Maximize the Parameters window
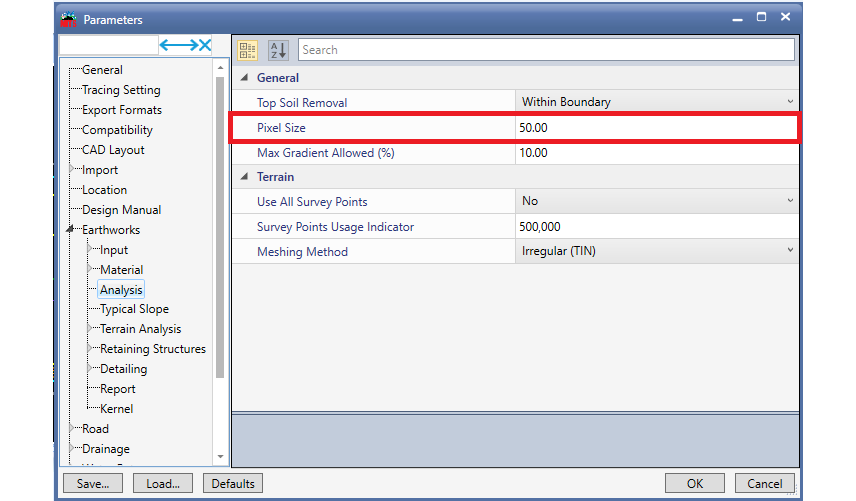This screenshot has height=501, width=856. tap(762, 17)
